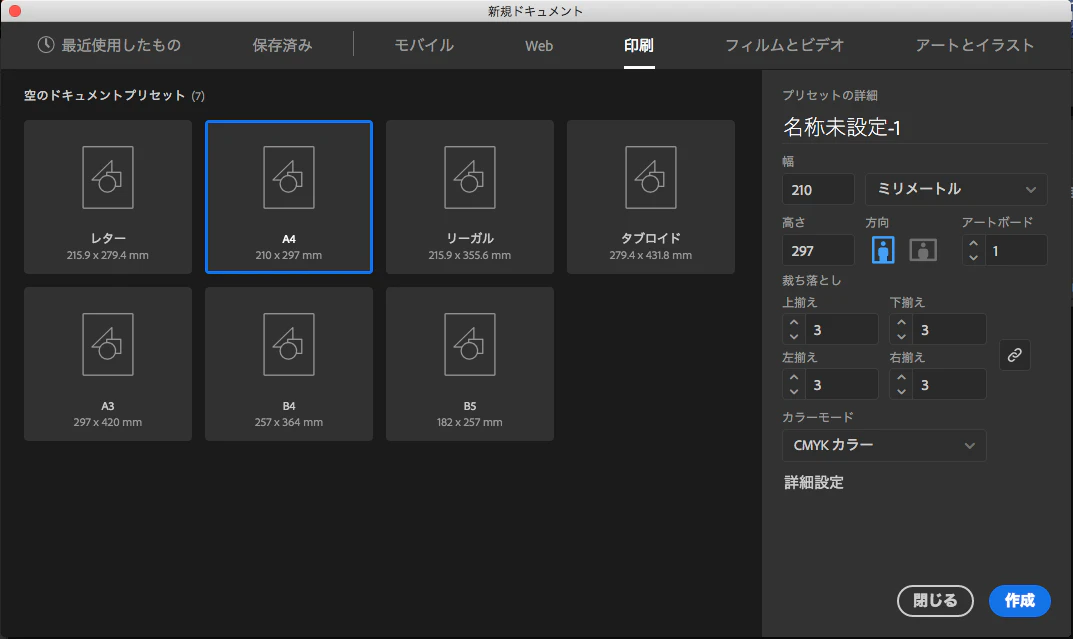Click the clock icon beside 最近使用したもの

(x=46, y=45)
